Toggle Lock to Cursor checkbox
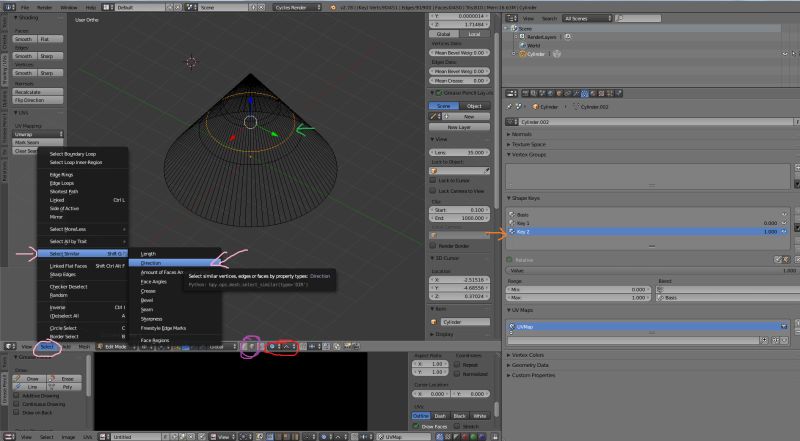The image size is (800, 441). pos(433,180)
